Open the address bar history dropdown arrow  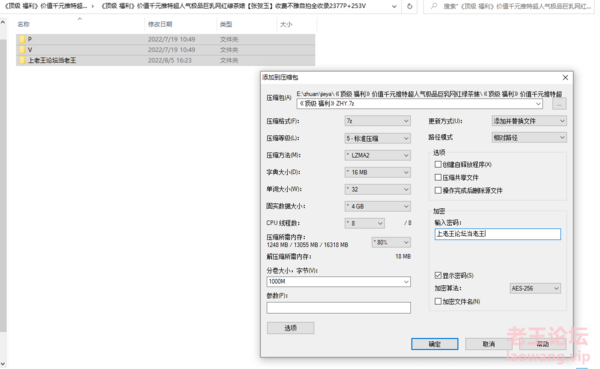coord(395,7)
